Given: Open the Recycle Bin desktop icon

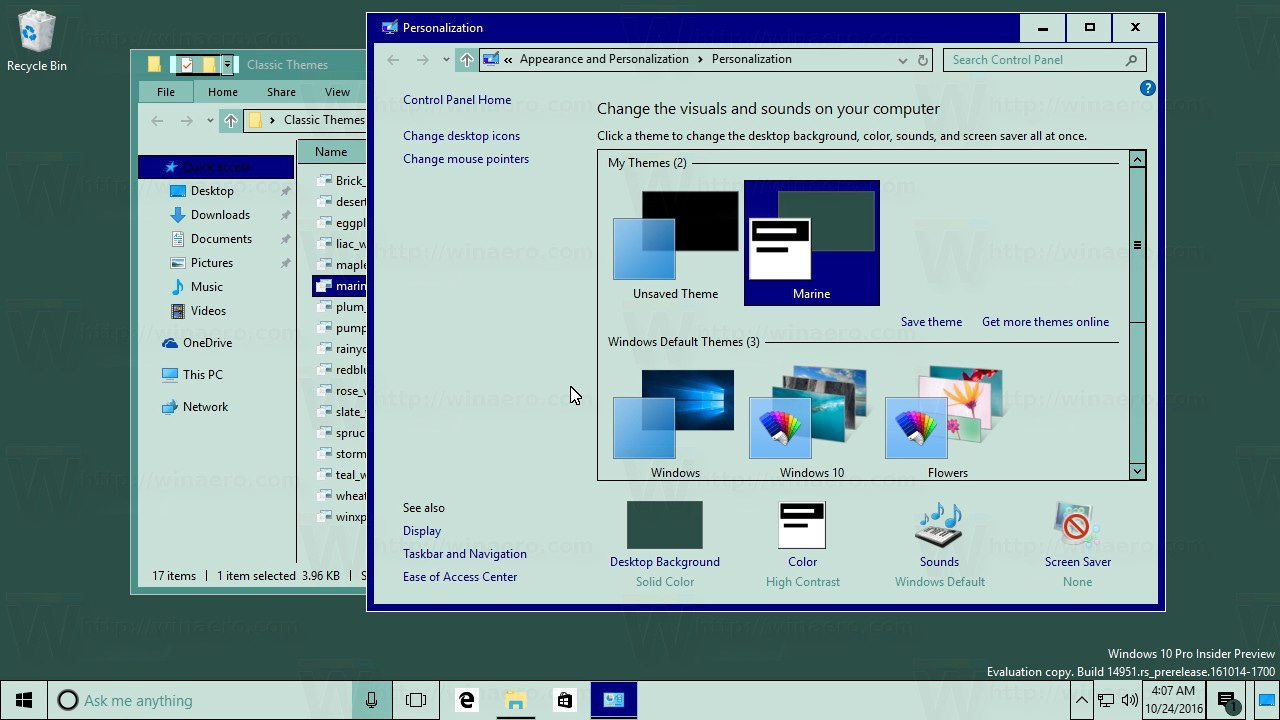Looking at the screenshot, I should [x=36, y=42].
